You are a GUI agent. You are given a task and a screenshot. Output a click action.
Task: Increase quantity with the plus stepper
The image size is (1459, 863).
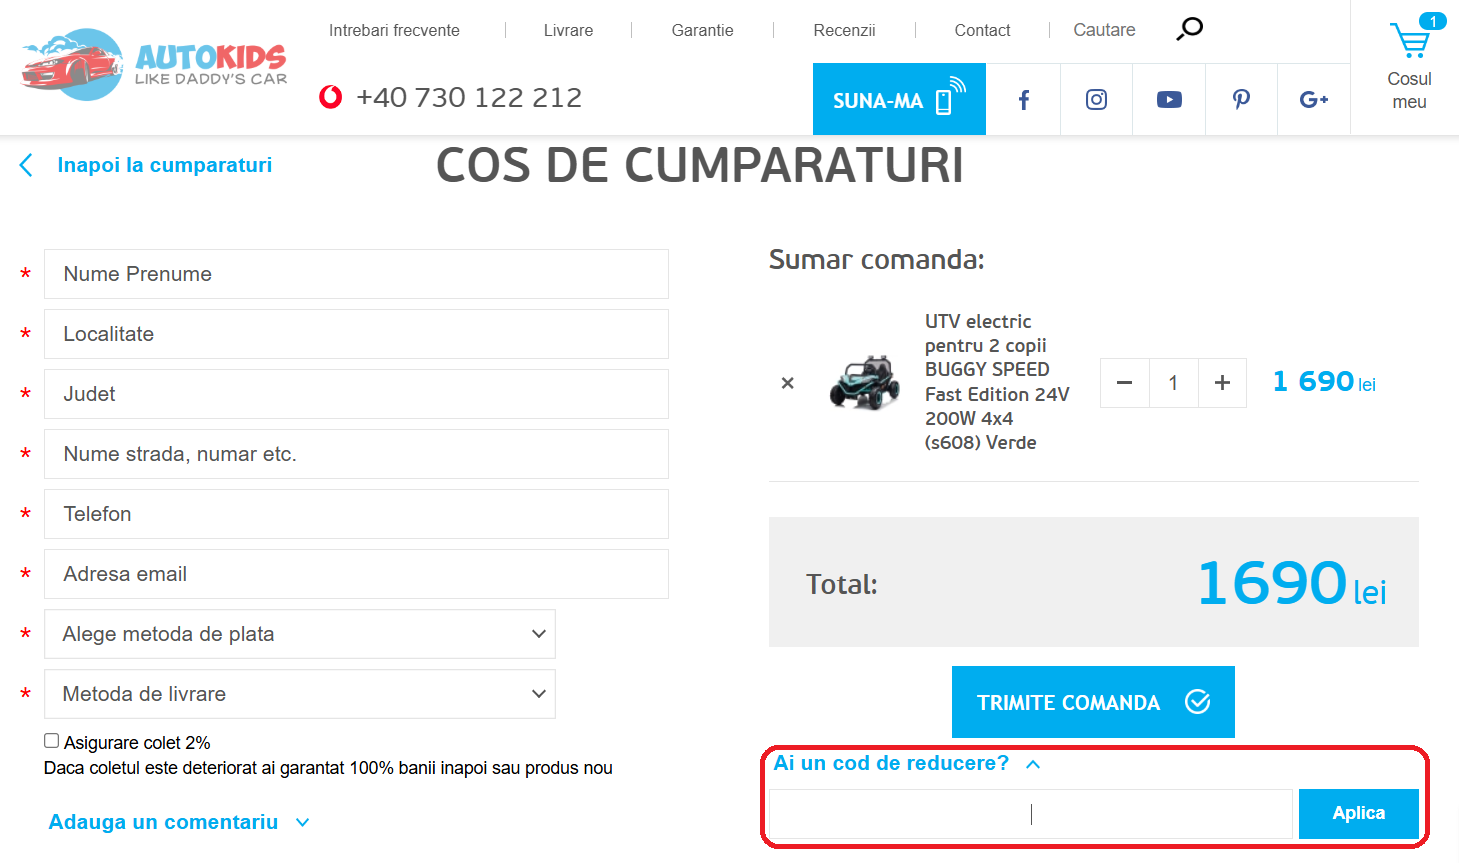(x=1222, y=383)
